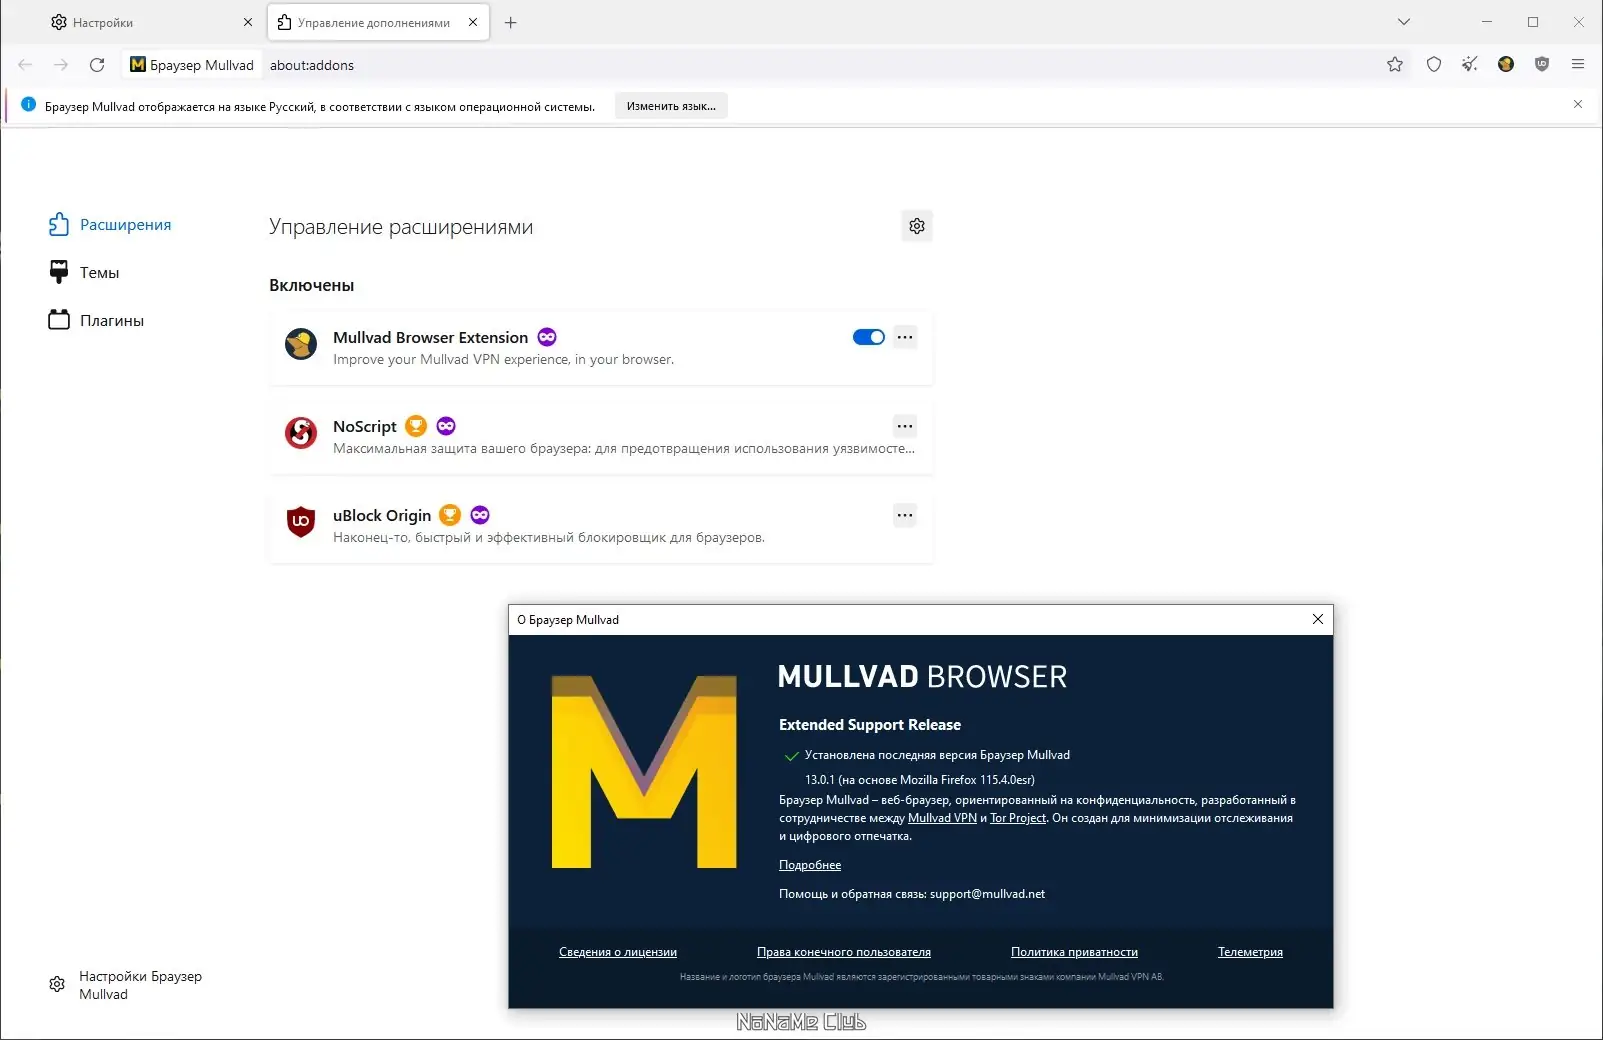The height and width of the screenshot is (1040, 1603).
Task: Open the Политика приватности link
Action: 1074,952
